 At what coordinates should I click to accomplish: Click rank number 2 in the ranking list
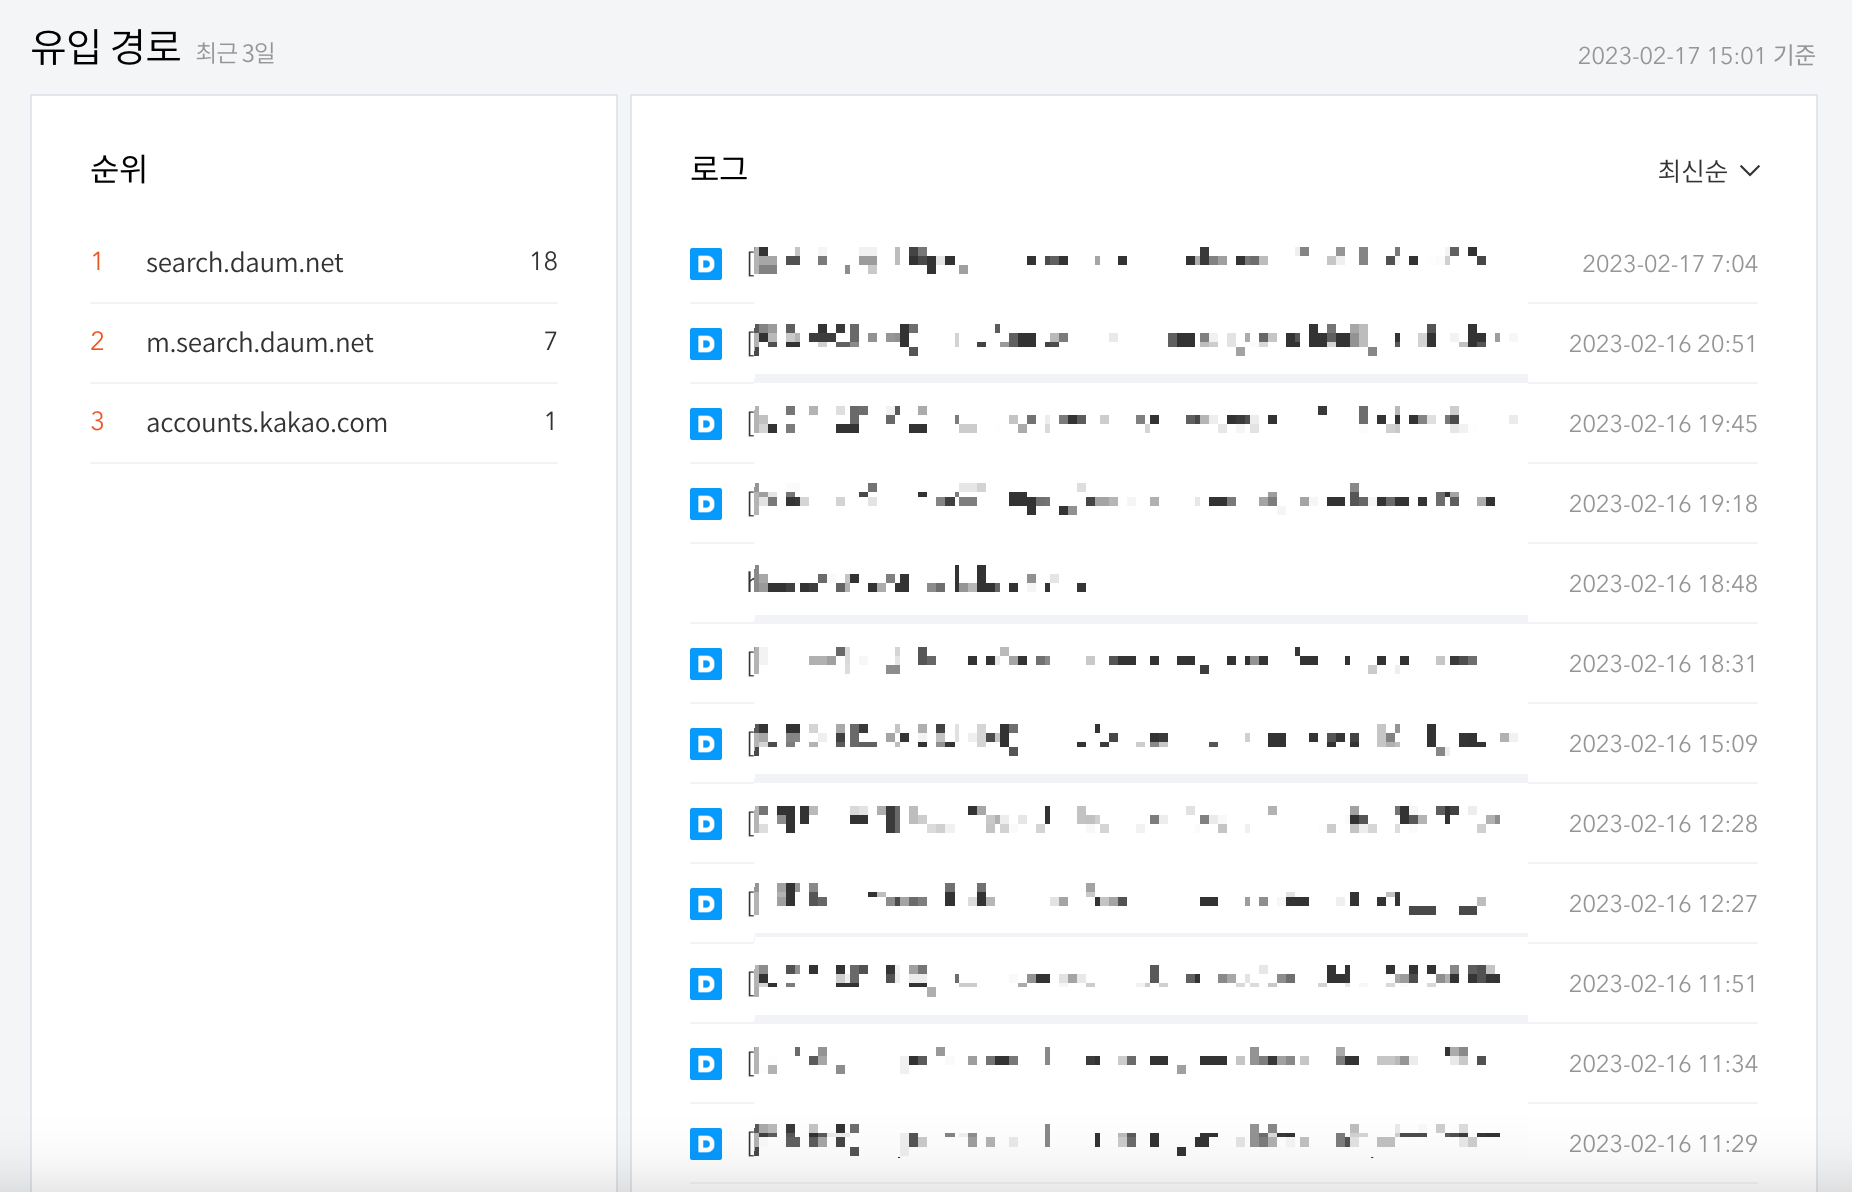coord(97,342)
